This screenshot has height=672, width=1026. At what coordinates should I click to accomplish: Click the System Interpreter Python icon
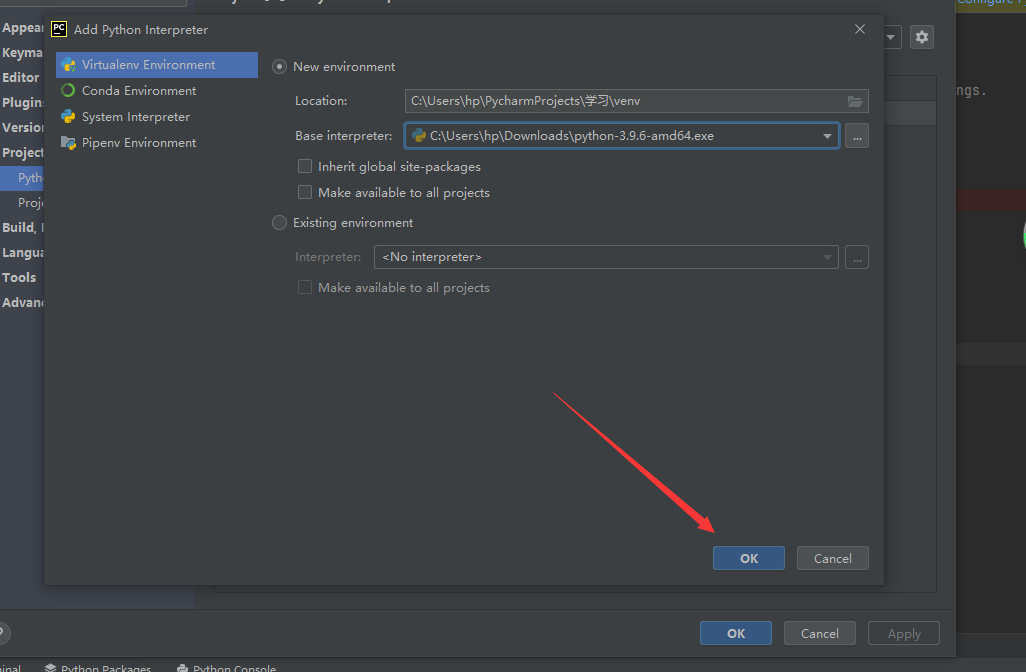68,116
